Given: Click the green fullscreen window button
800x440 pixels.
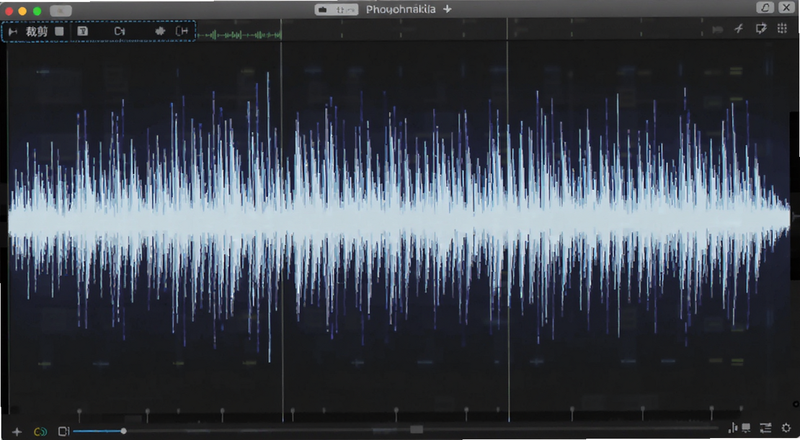Looking at the screenshot, I should pos(37,11).
